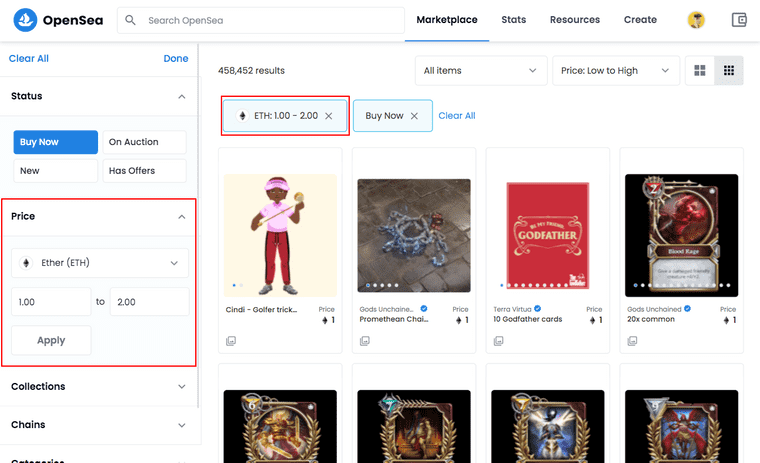The image size is (760, 463).
Task: Toggle the On Auction status filter
Action: click(144, 142)
